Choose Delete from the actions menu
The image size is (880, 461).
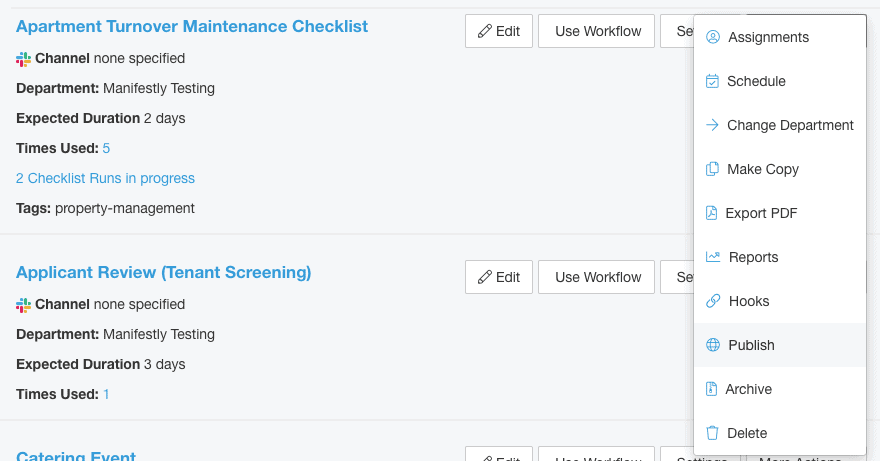747,433
